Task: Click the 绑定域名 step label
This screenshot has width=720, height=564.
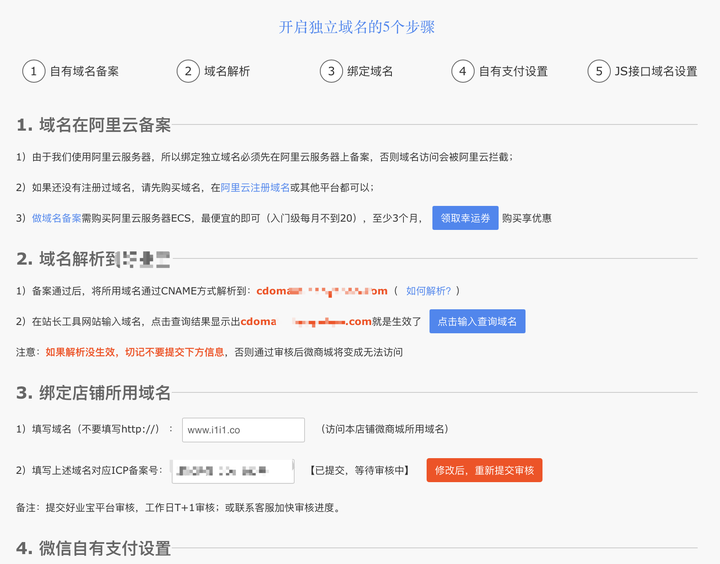Action: click(370, 71)
